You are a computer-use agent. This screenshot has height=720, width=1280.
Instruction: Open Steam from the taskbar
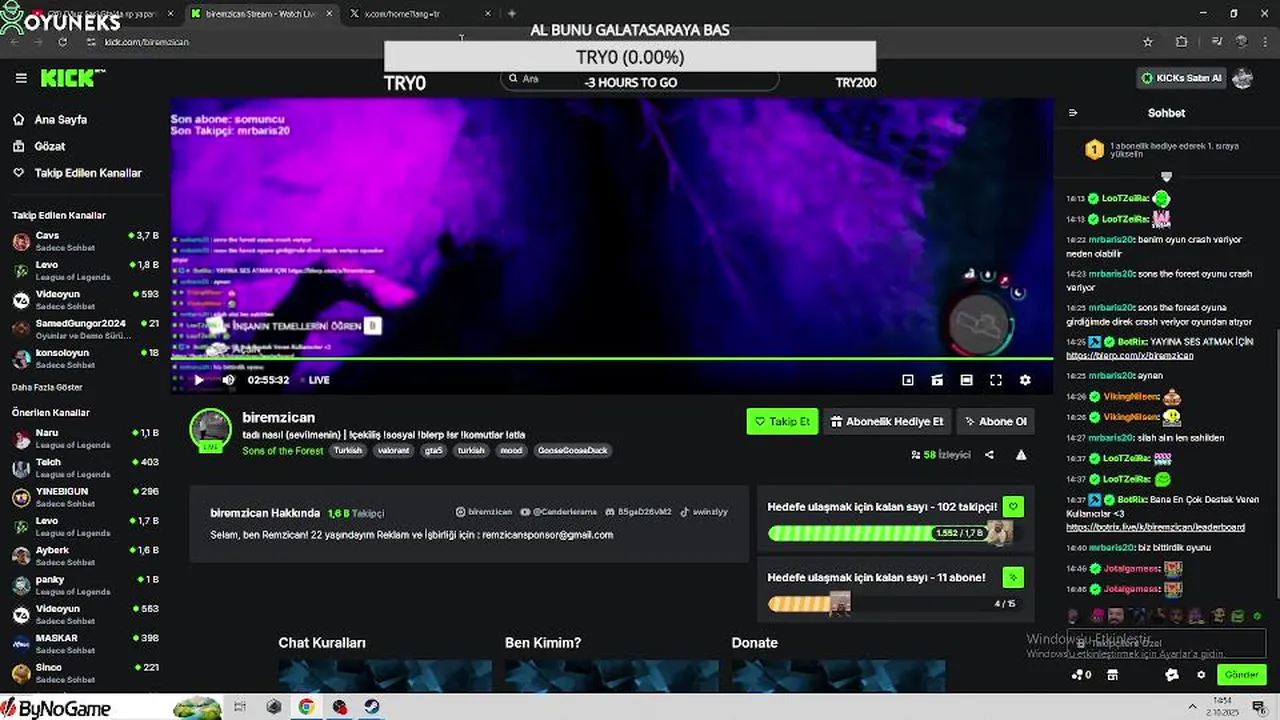click(371, 707)
